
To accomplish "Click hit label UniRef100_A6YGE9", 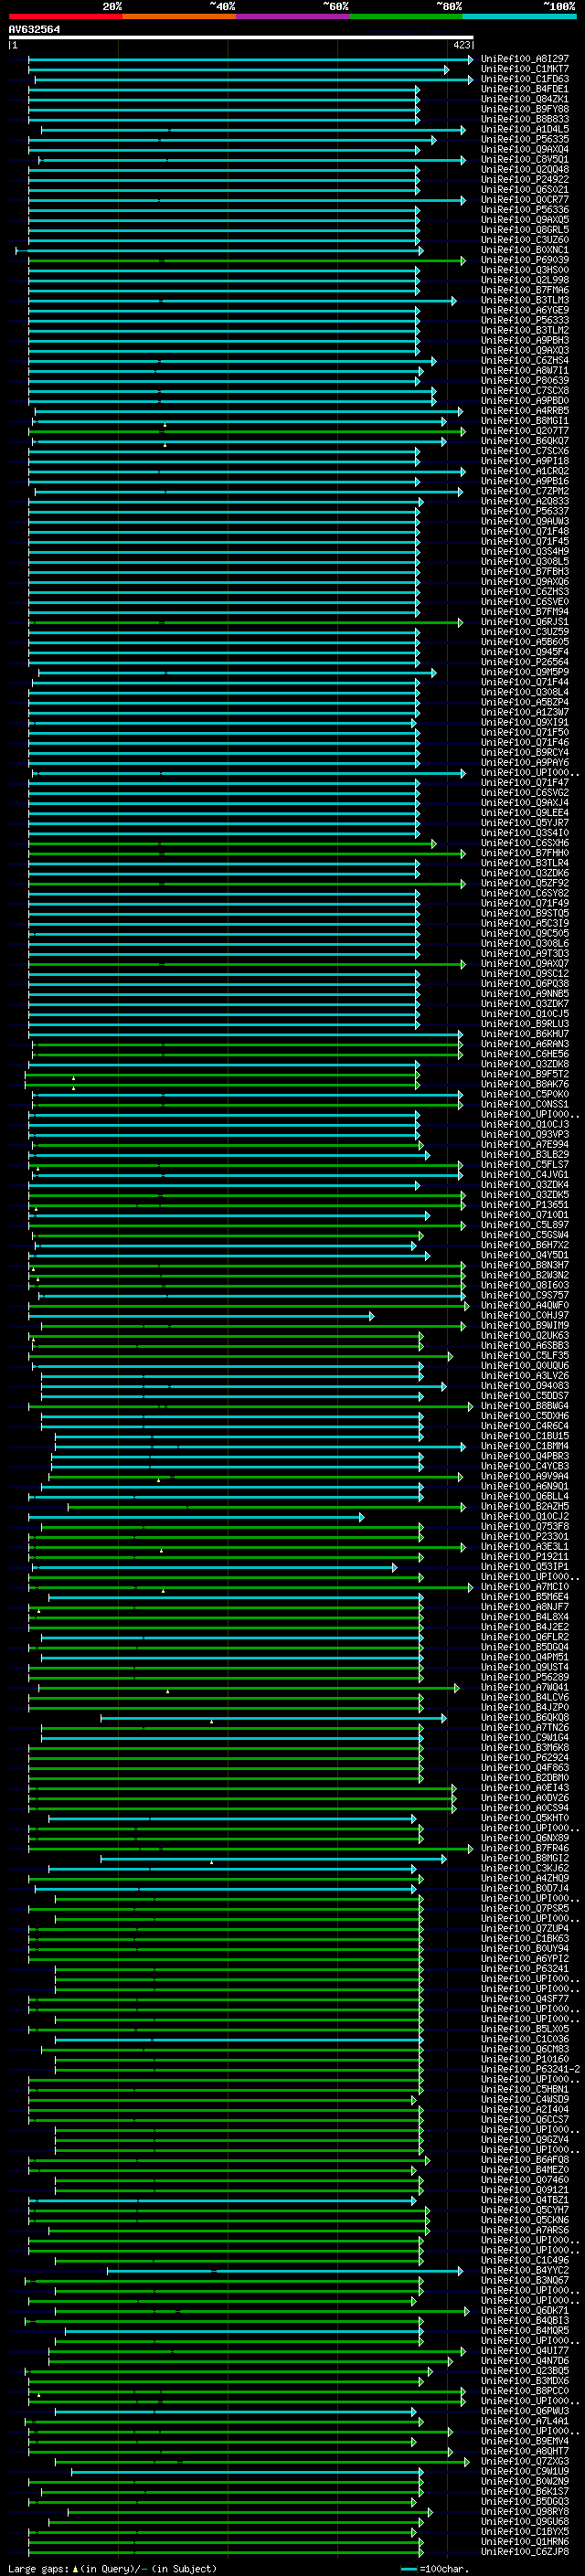I will pyautogui.click(x=525, y=311).
